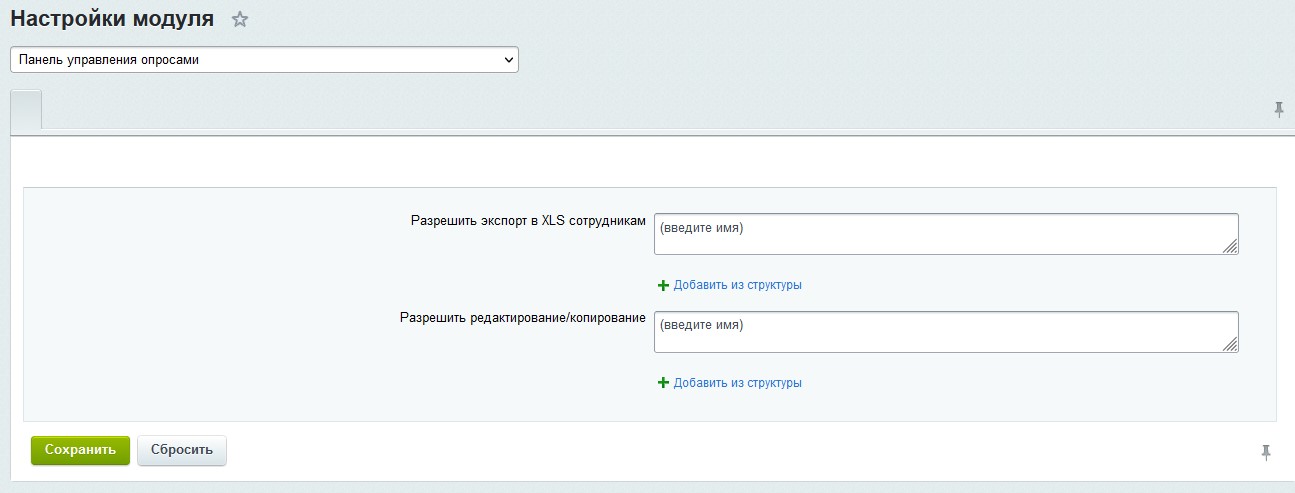Image resolution: width=1295 pixels, height=493 pixels.
Task: Click the favorites star next to the title
Action: [239, 19]
